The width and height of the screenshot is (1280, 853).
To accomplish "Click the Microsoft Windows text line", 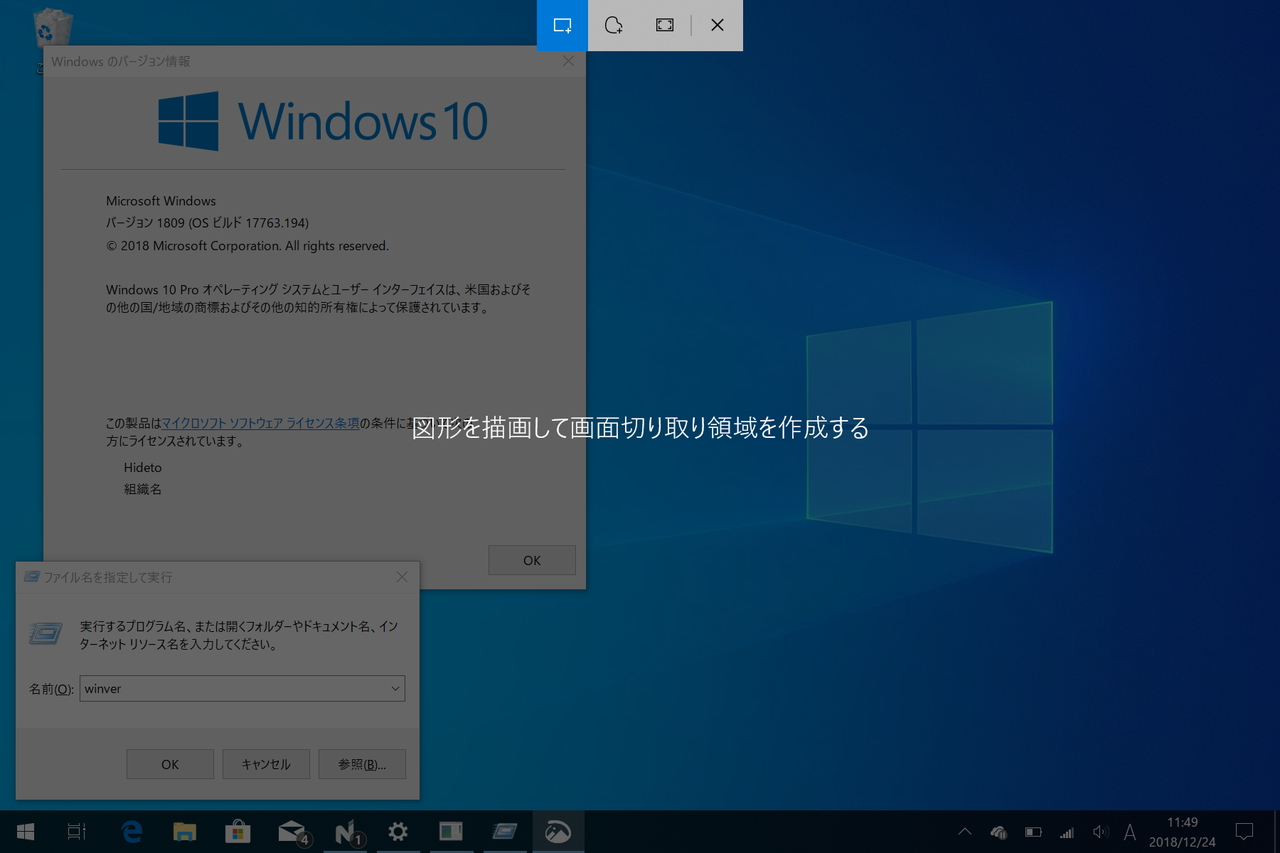I will point(161,201).
